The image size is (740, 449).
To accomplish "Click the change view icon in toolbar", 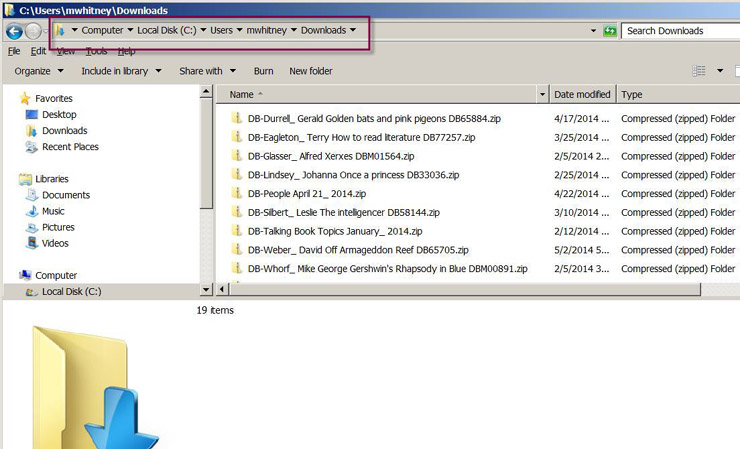I will [x=700, y=71].
